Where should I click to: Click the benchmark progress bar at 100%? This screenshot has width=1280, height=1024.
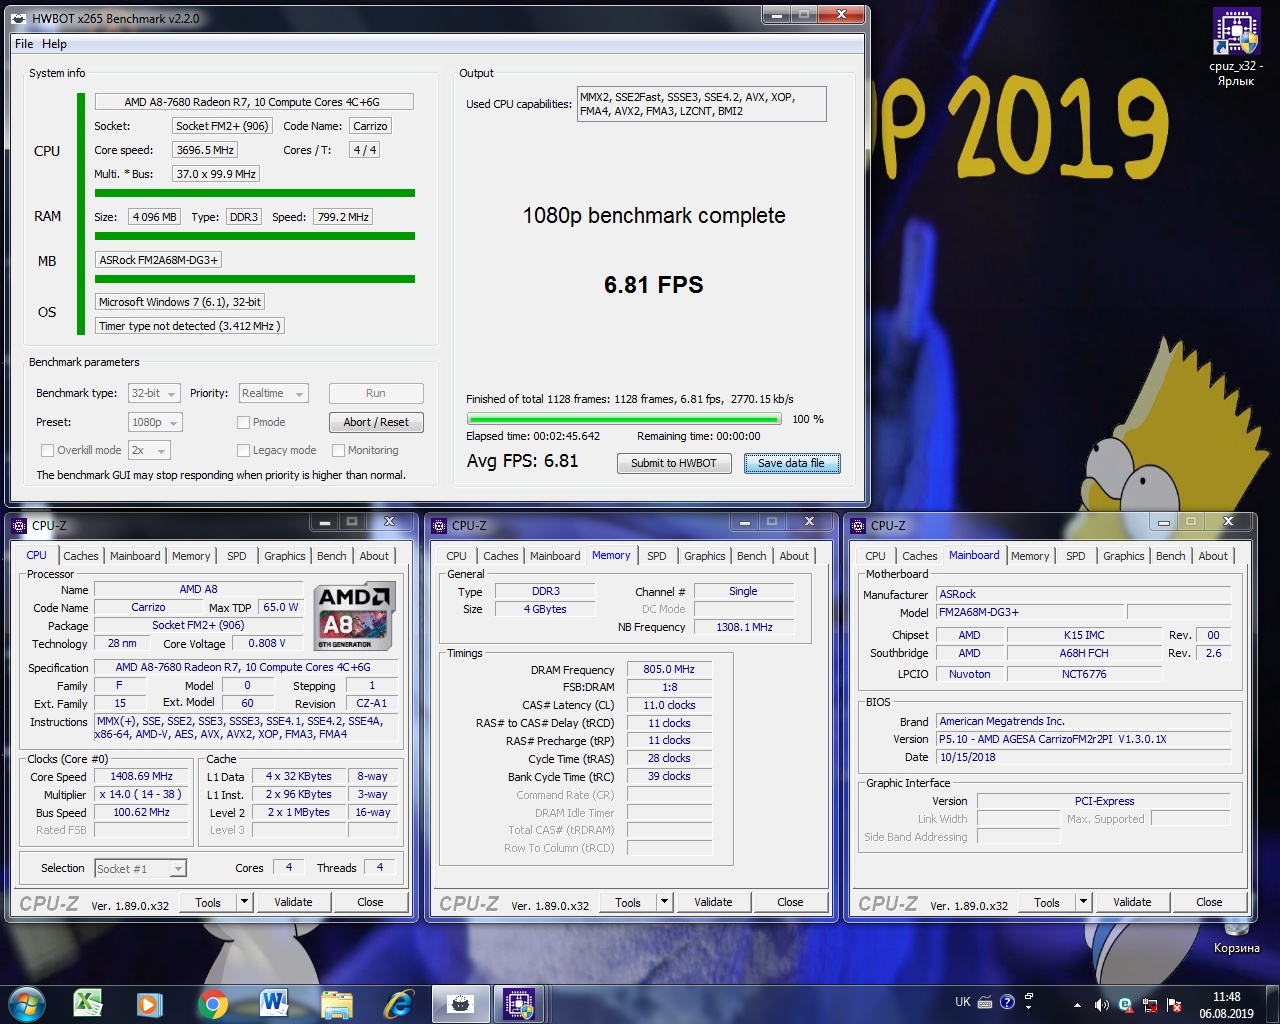click(x=624, y=420)
